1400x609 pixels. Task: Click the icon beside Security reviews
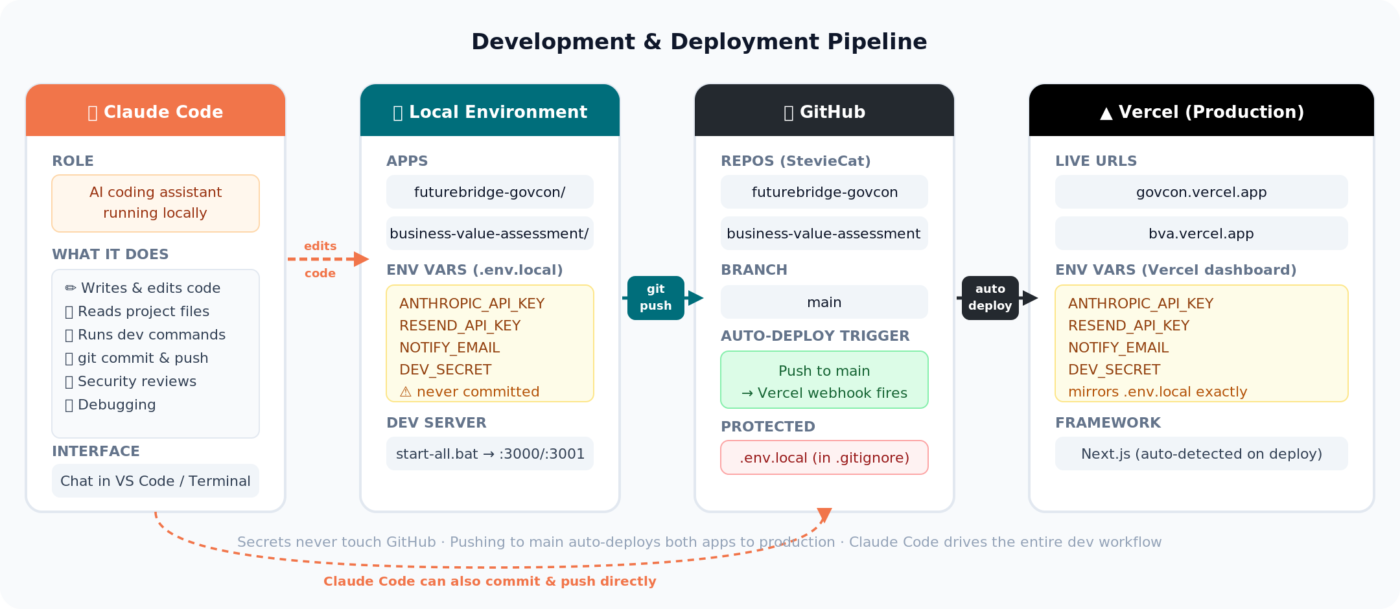(70, 381)
